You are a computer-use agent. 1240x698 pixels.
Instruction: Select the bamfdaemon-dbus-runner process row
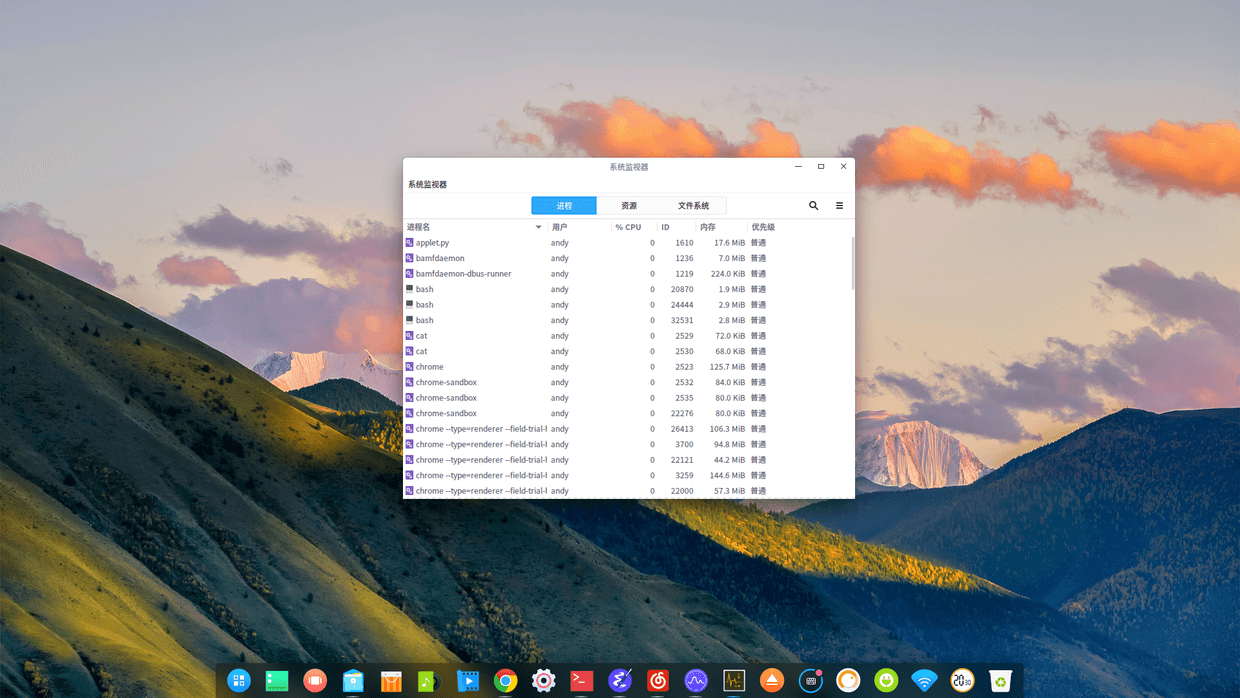[x=628, y=274]
